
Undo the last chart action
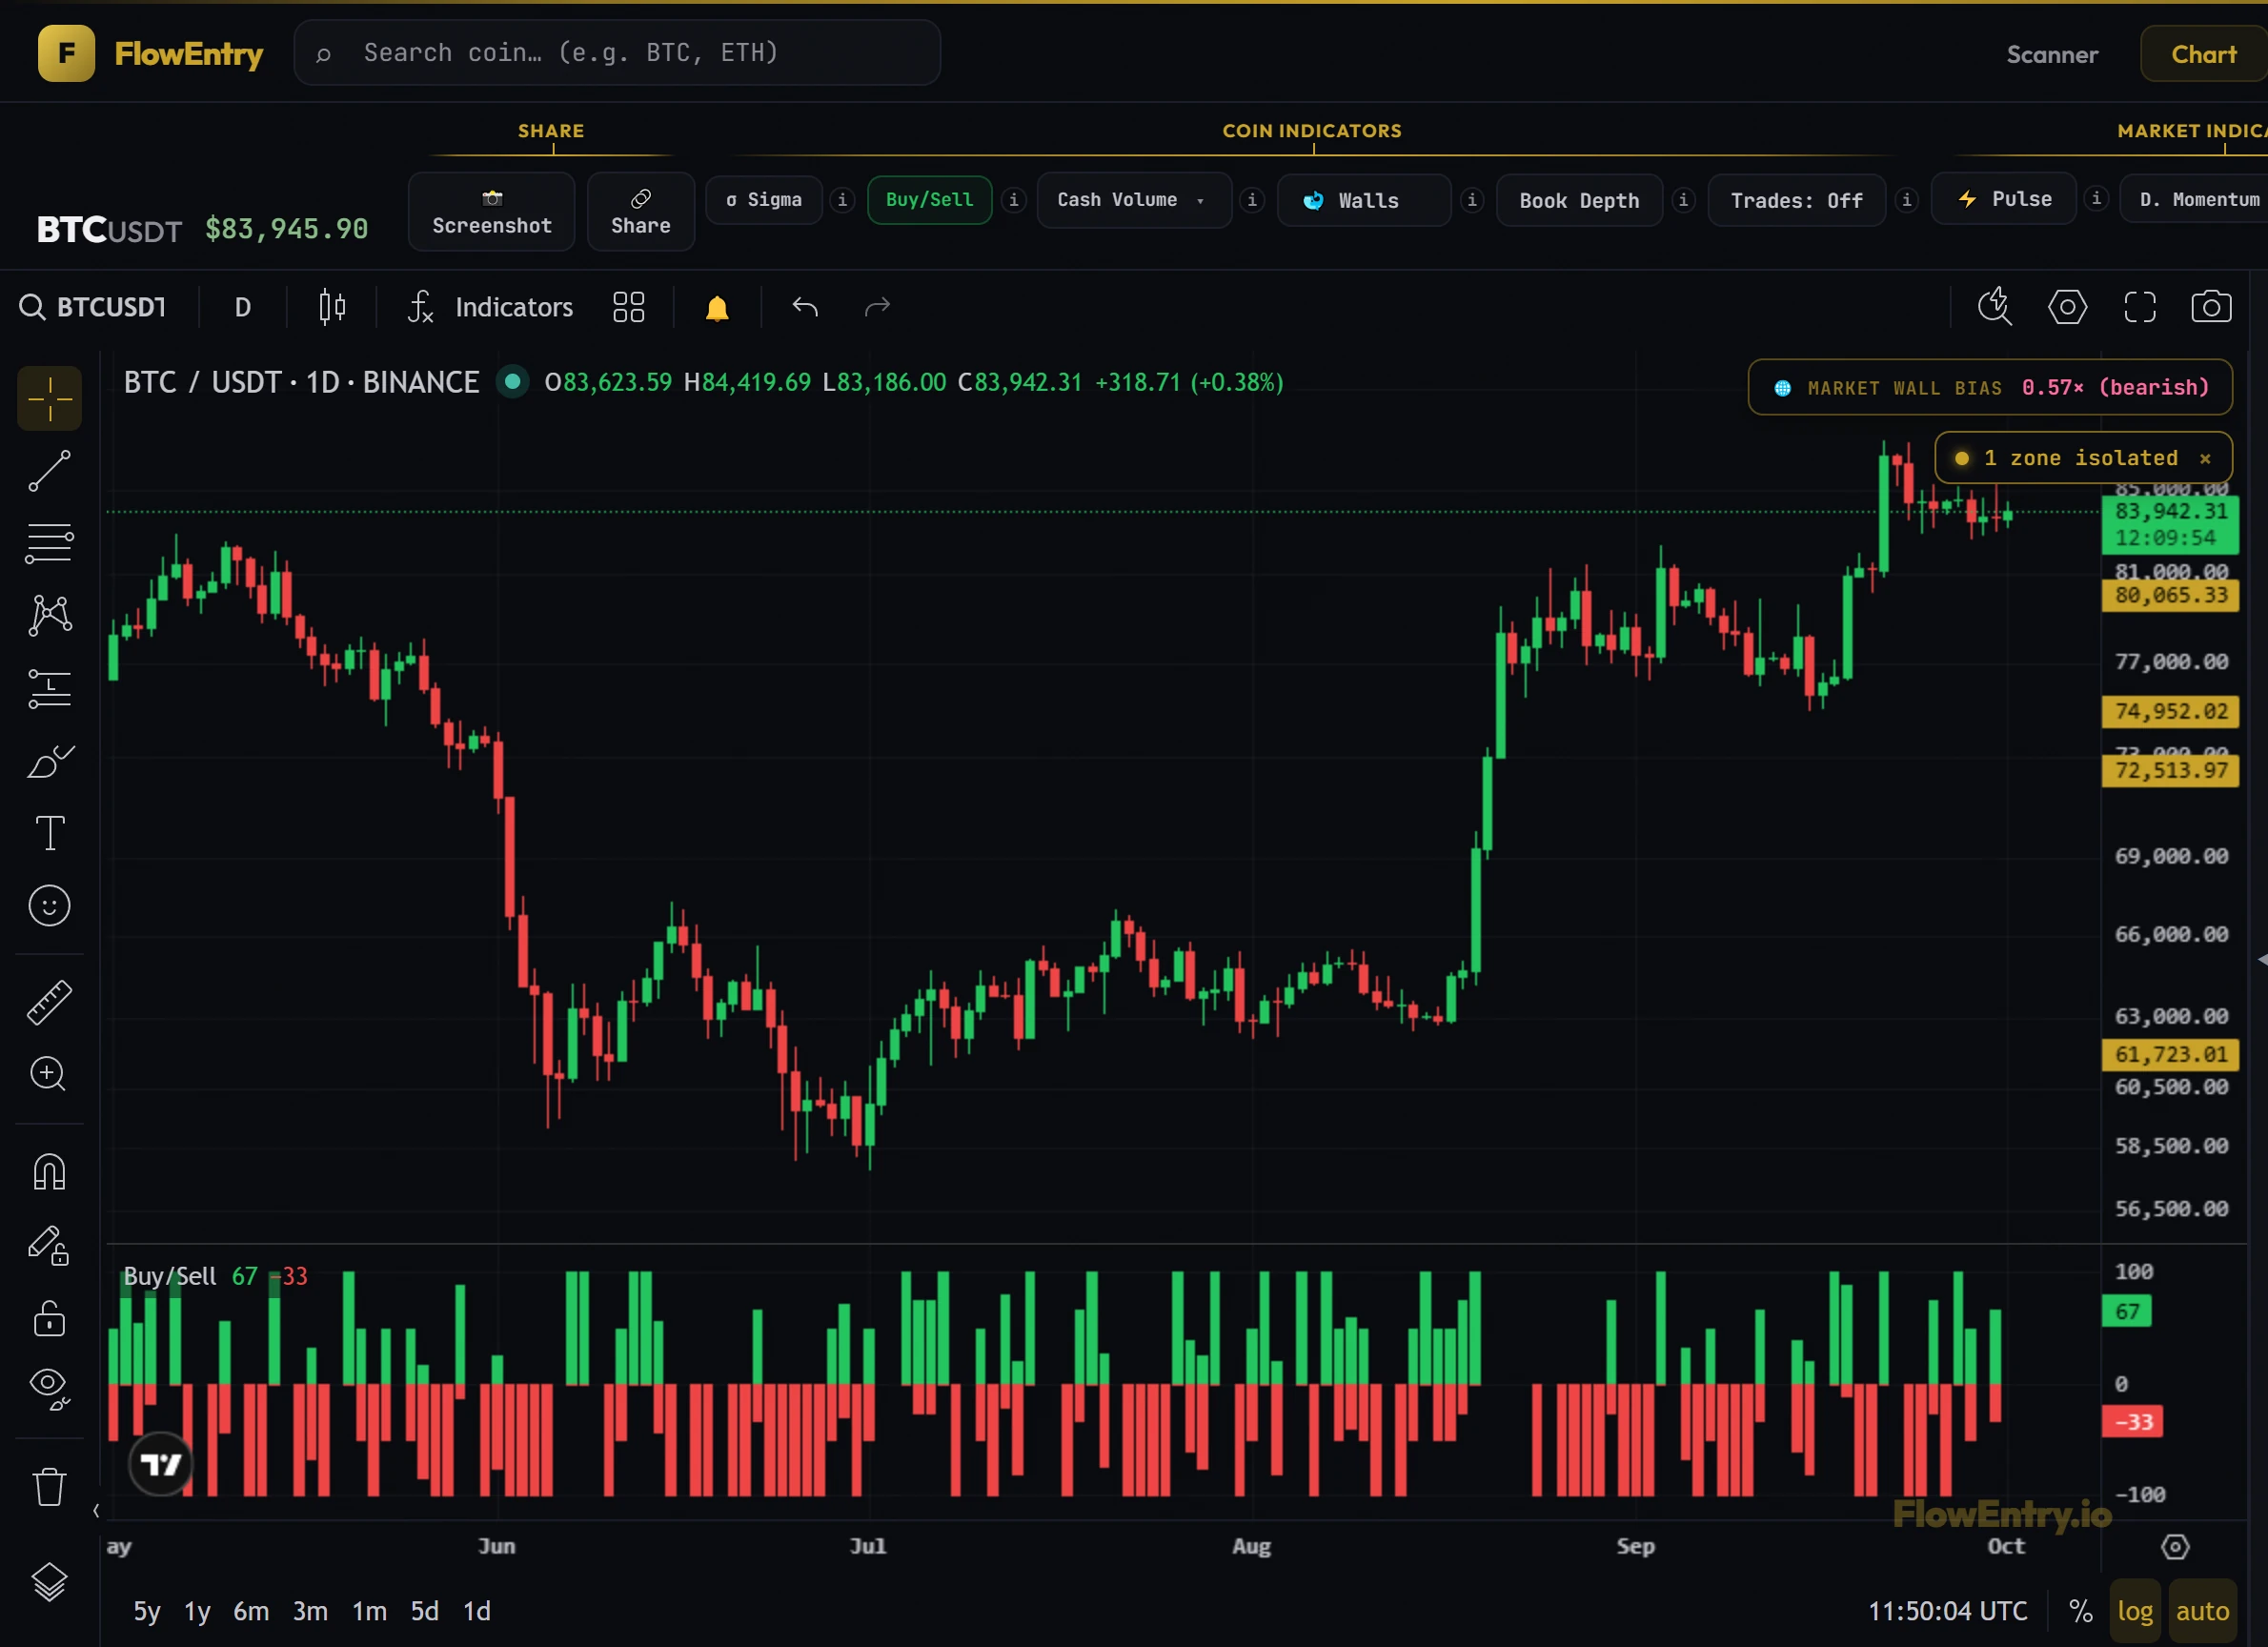[x=805, y=307]
